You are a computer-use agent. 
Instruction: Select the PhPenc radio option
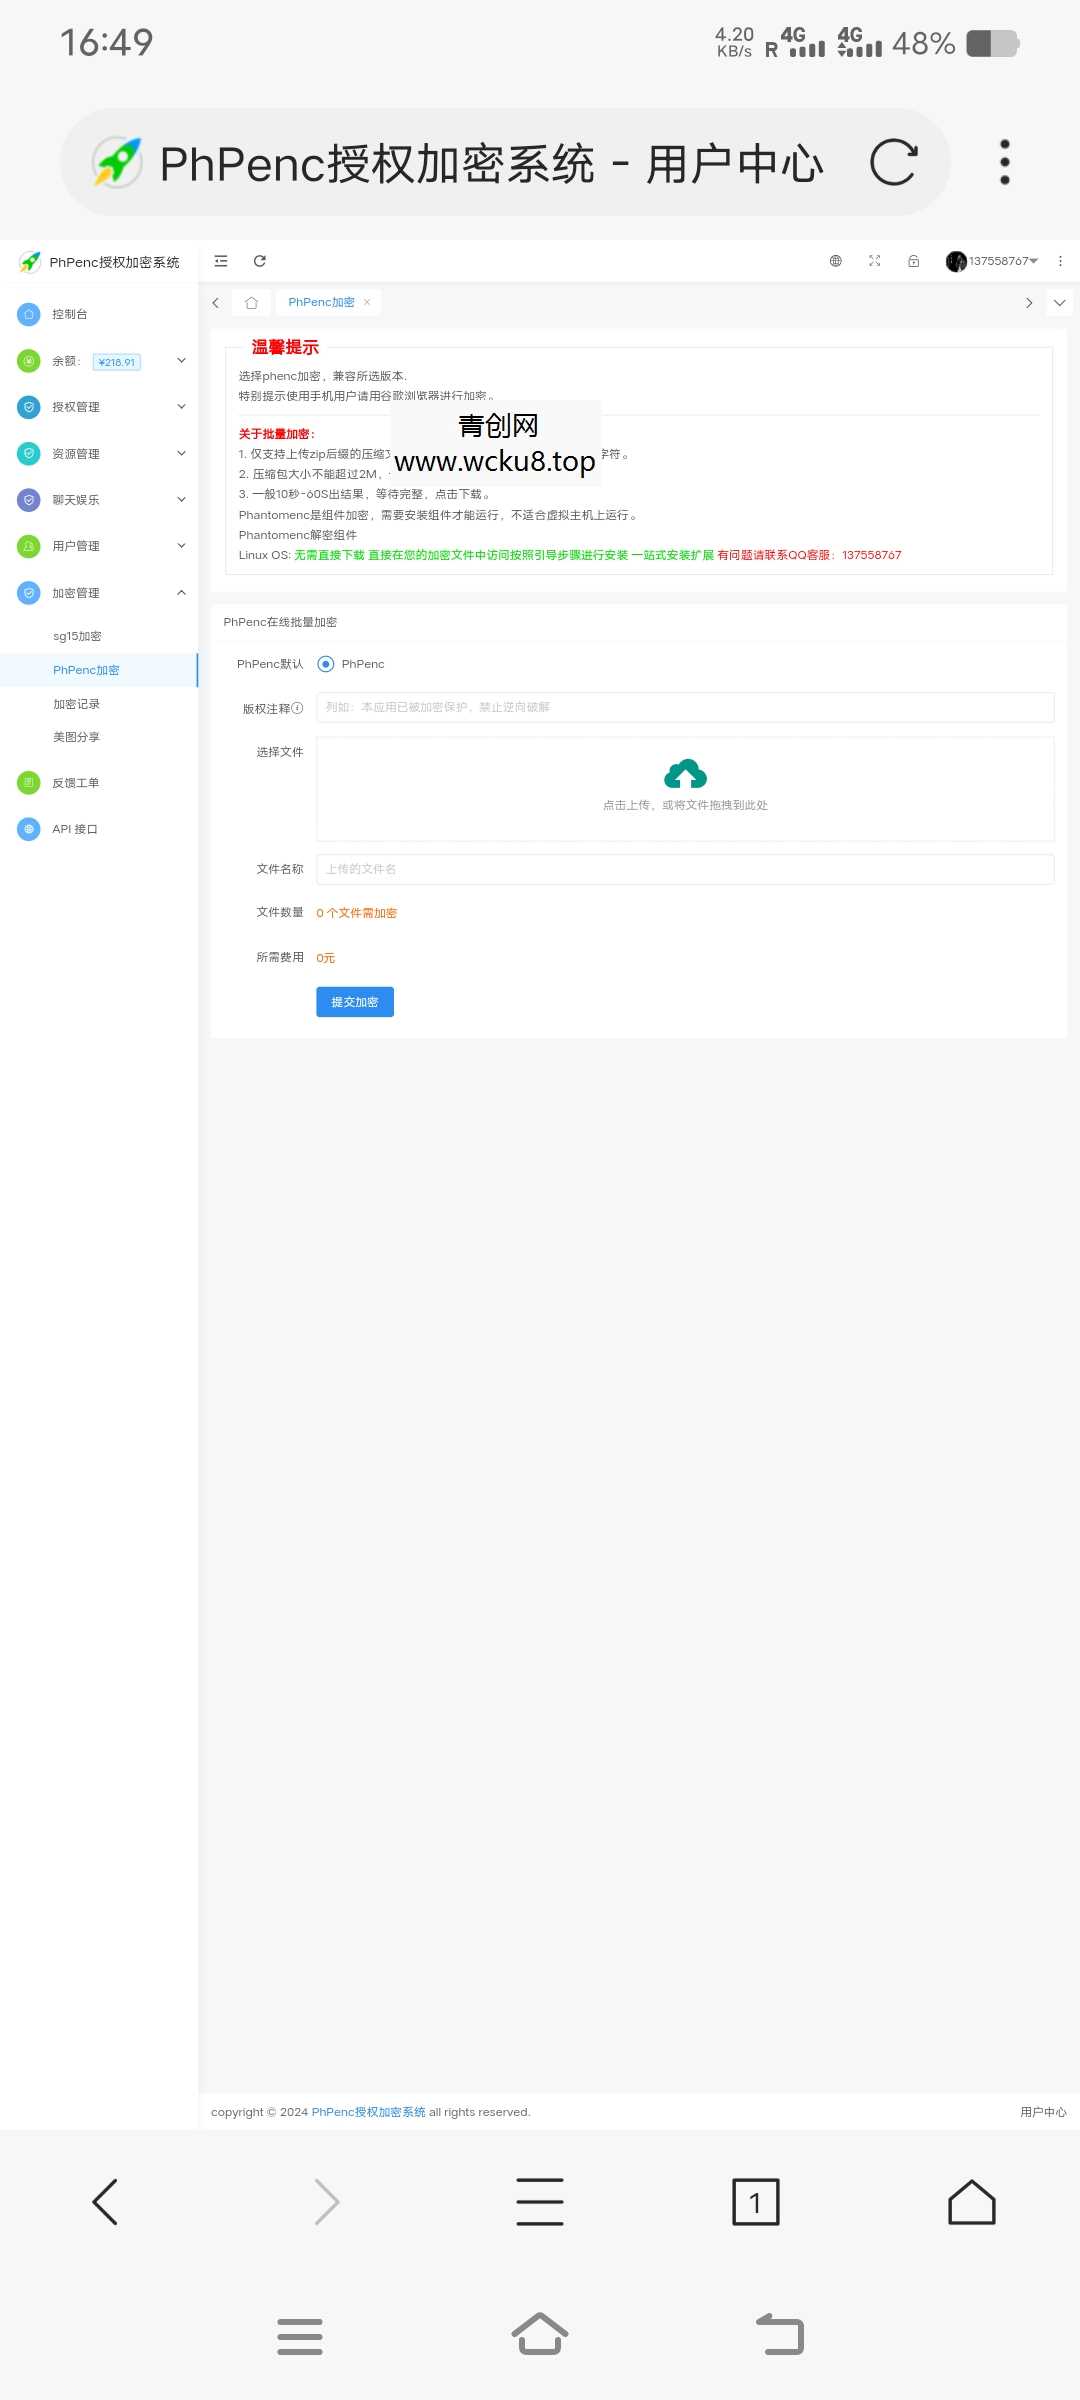coord(326,664)
